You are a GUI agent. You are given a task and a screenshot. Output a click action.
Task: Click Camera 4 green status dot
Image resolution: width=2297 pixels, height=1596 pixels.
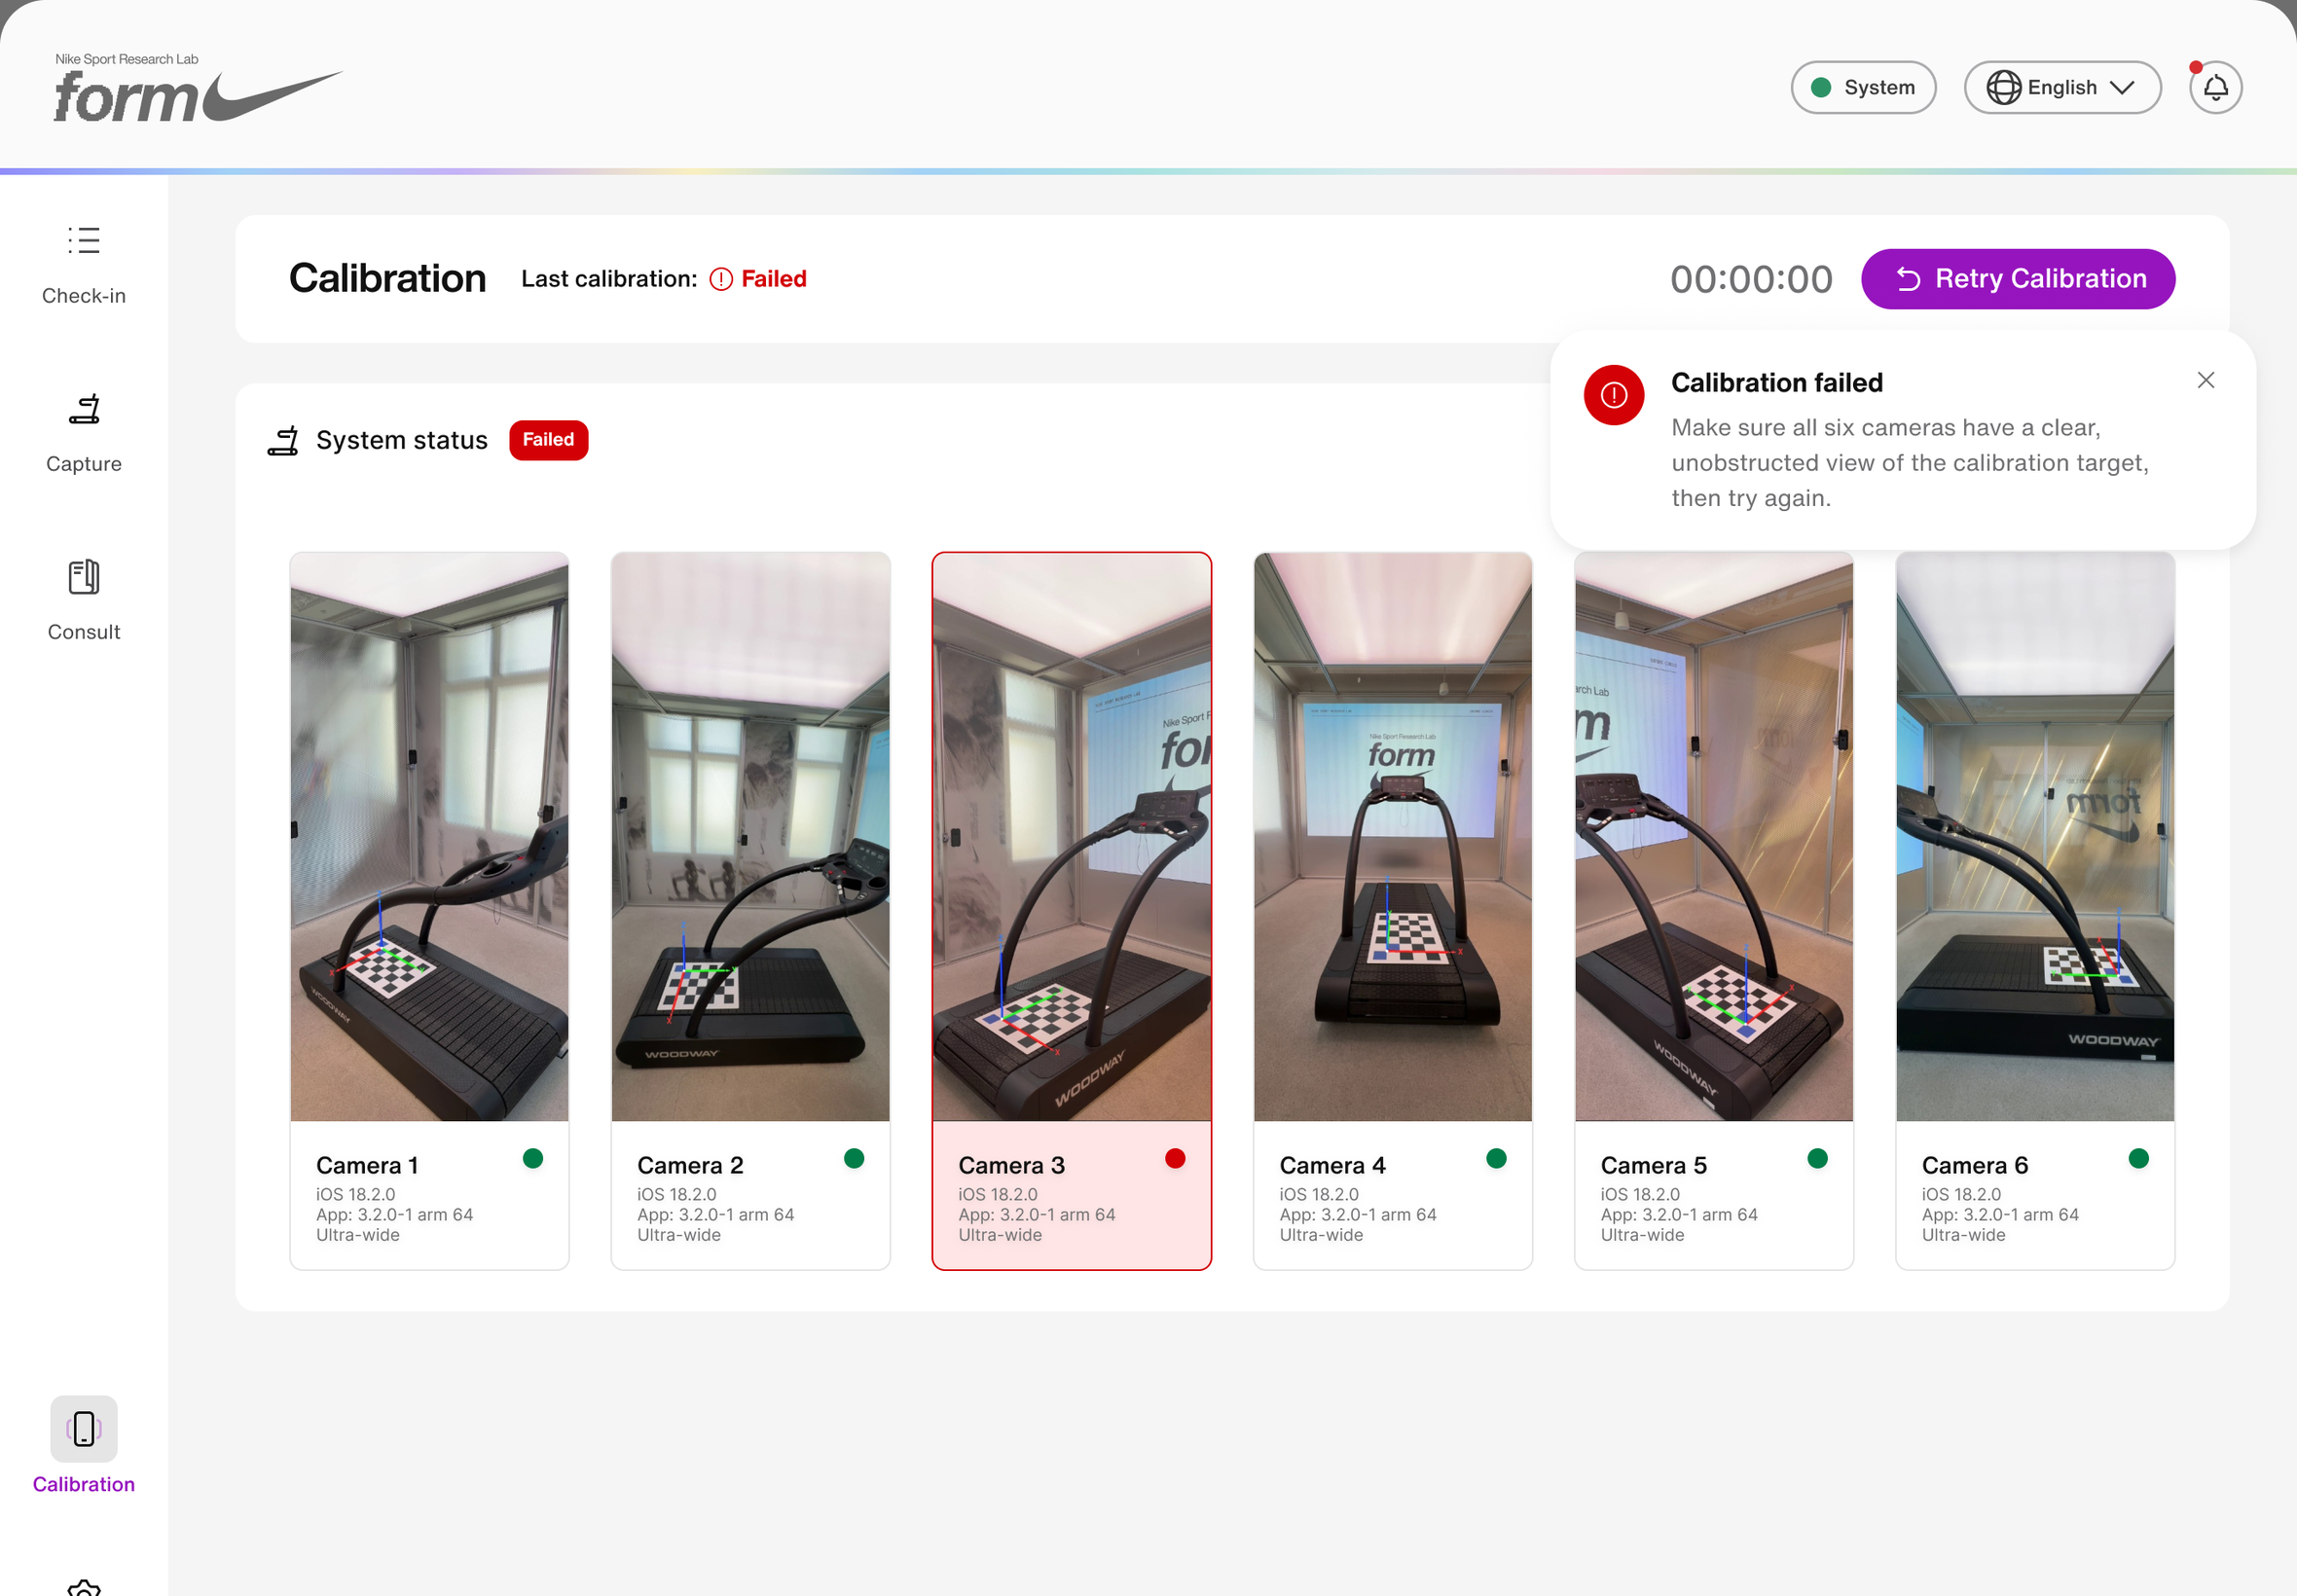[1496, 1158]
